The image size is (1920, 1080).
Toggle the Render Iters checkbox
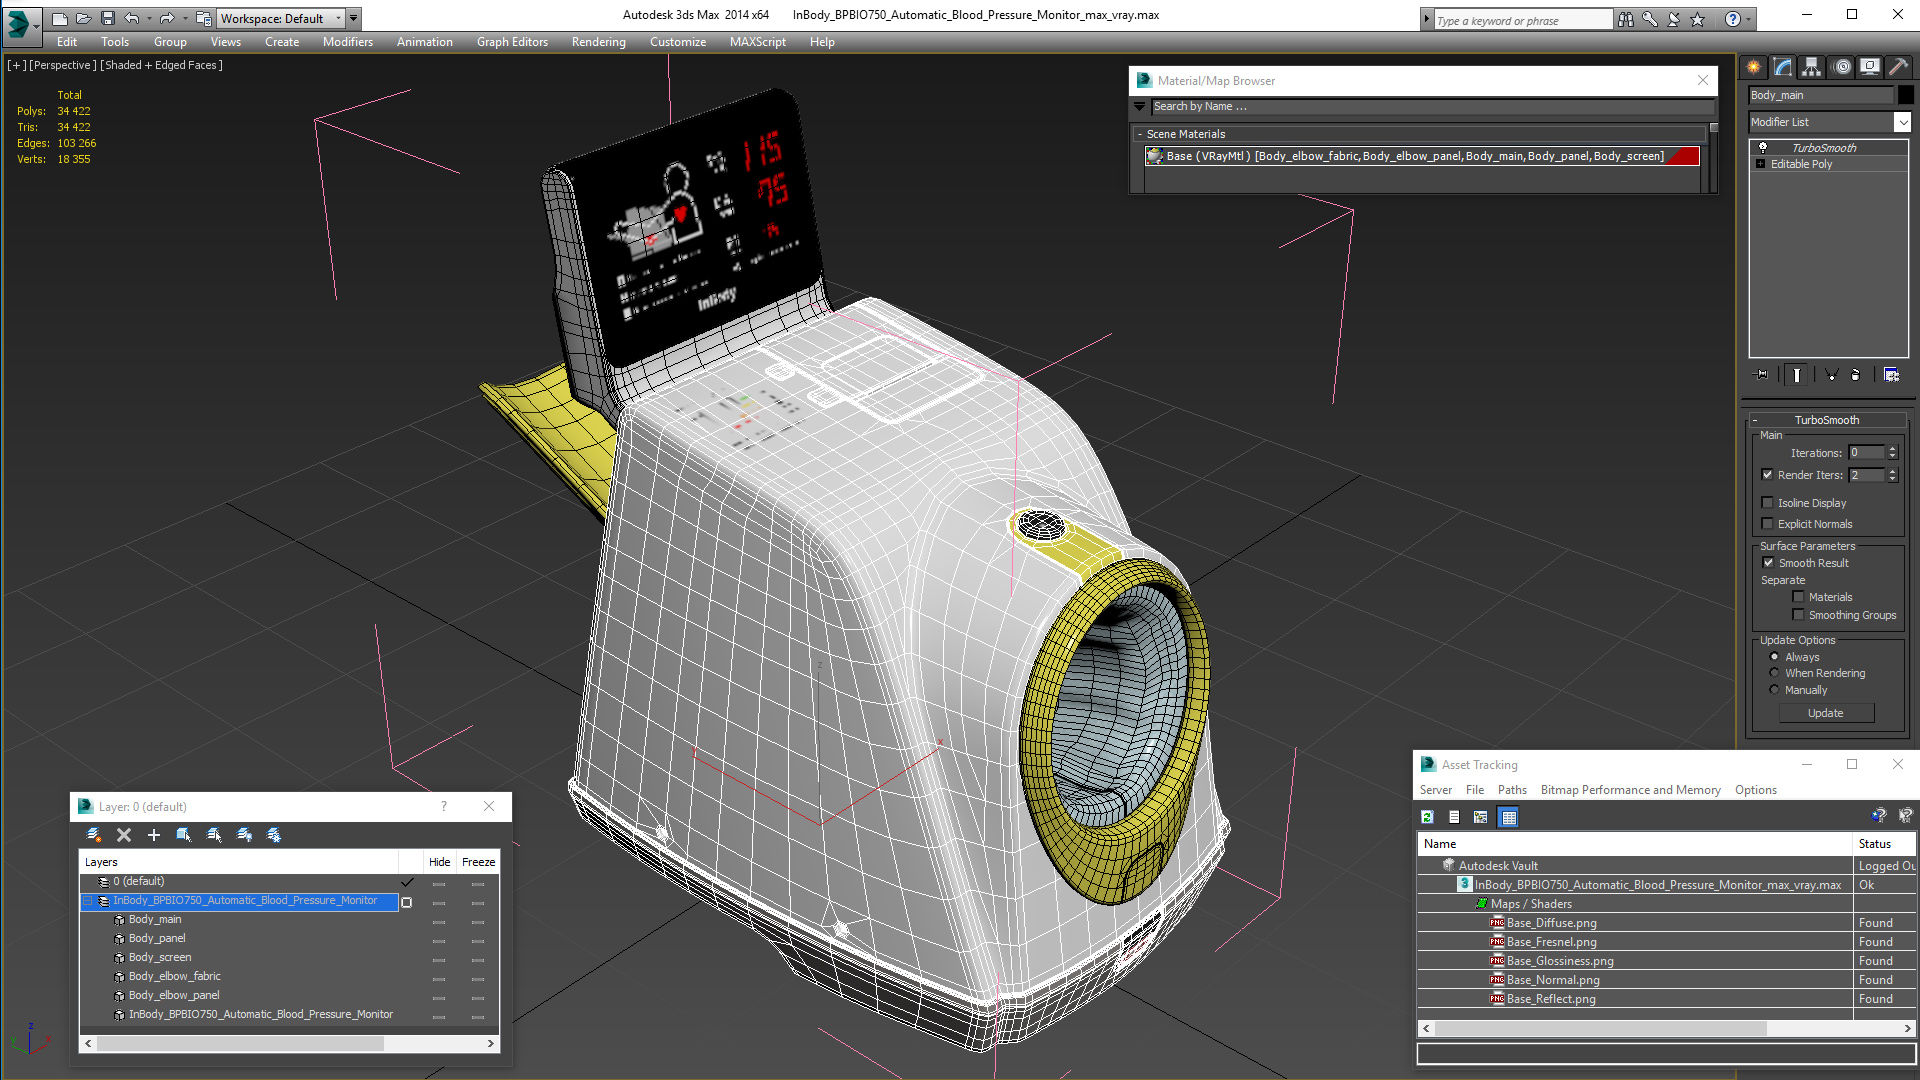pos(1767,475)
